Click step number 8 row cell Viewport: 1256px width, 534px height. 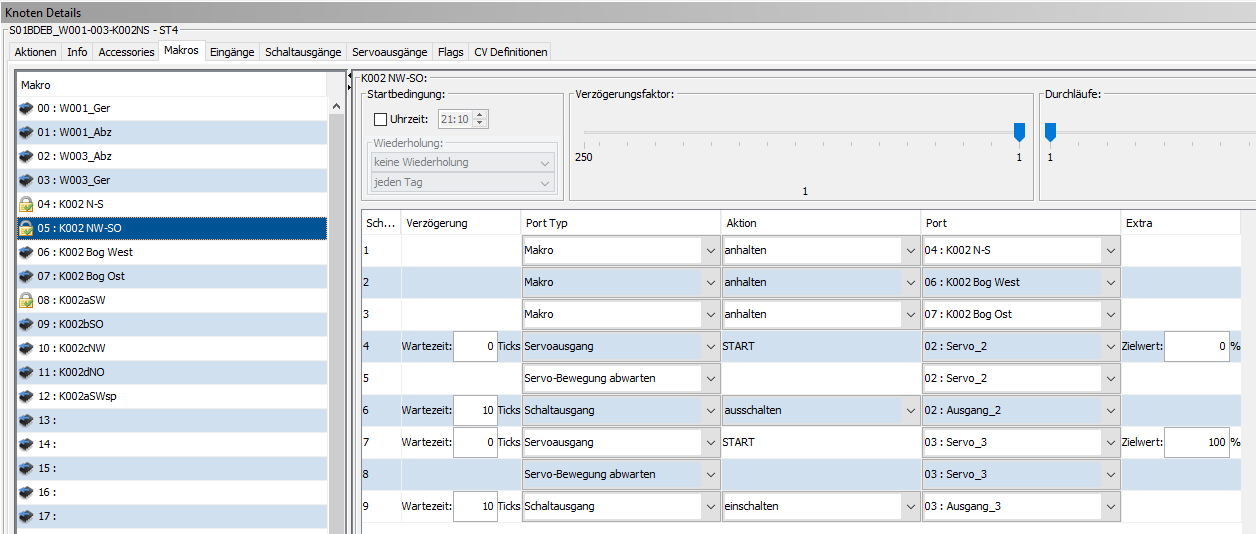(381, 474)
